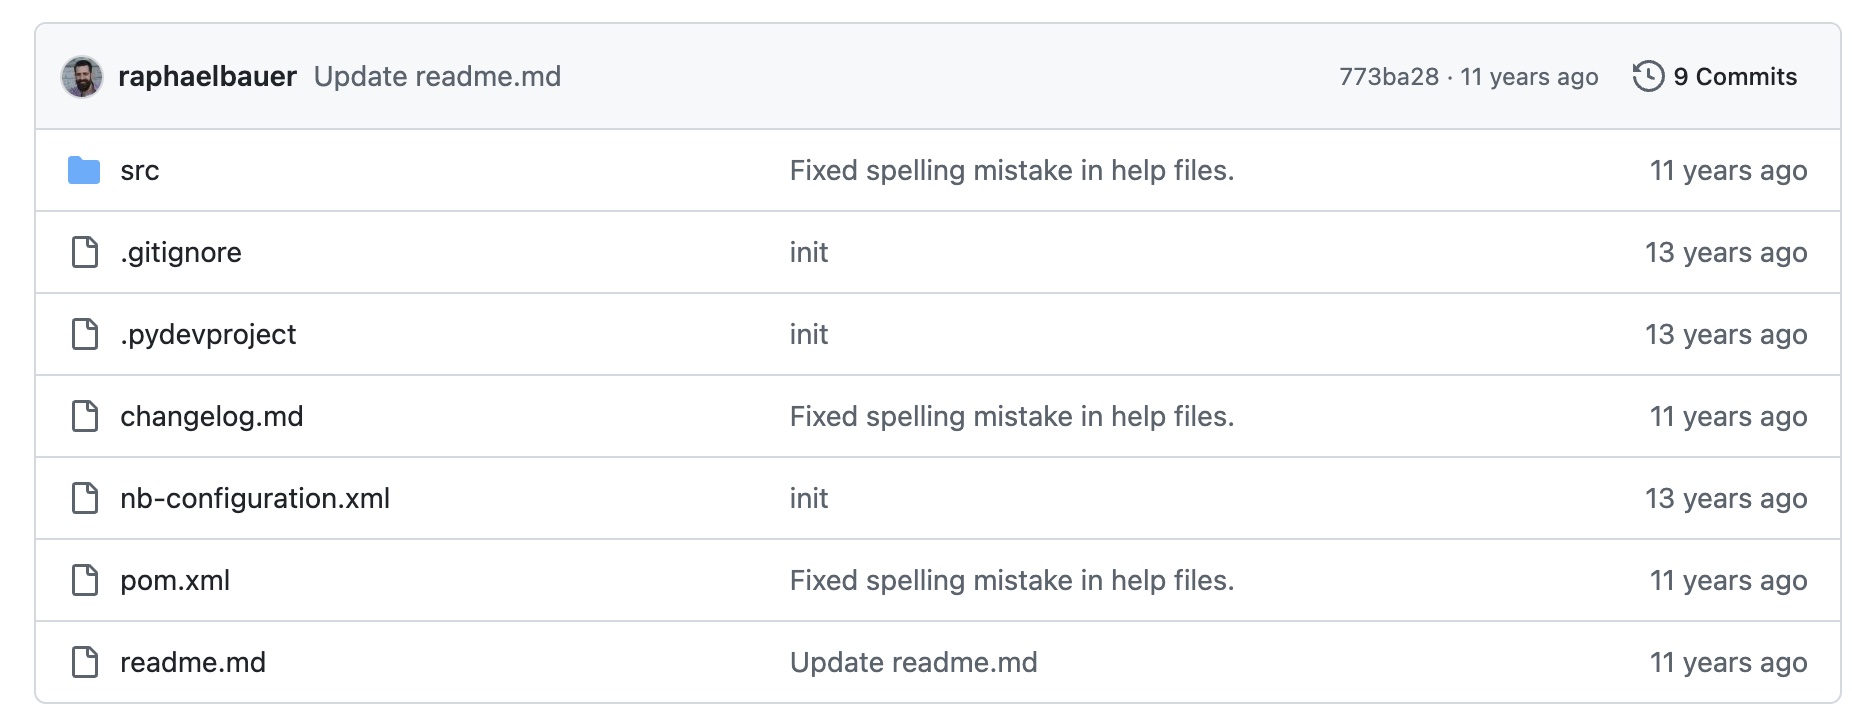The width and height of the screenshot is (1852, 722).
Task: Click the readme.md file icon
Action: pyautogui.click(x=85, y=663)
